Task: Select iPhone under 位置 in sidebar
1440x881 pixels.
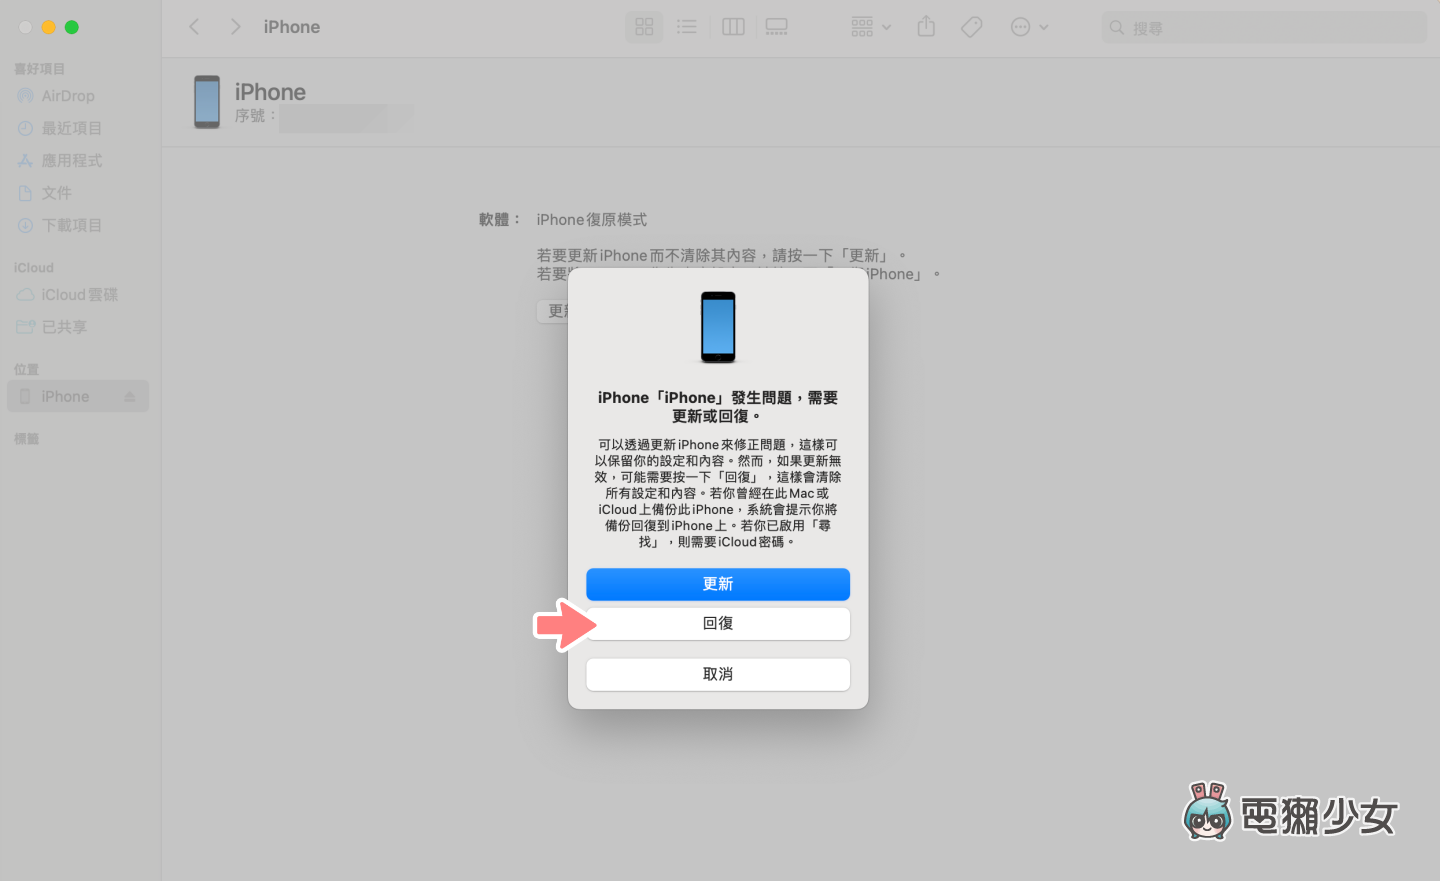Action: click(78, 397)
